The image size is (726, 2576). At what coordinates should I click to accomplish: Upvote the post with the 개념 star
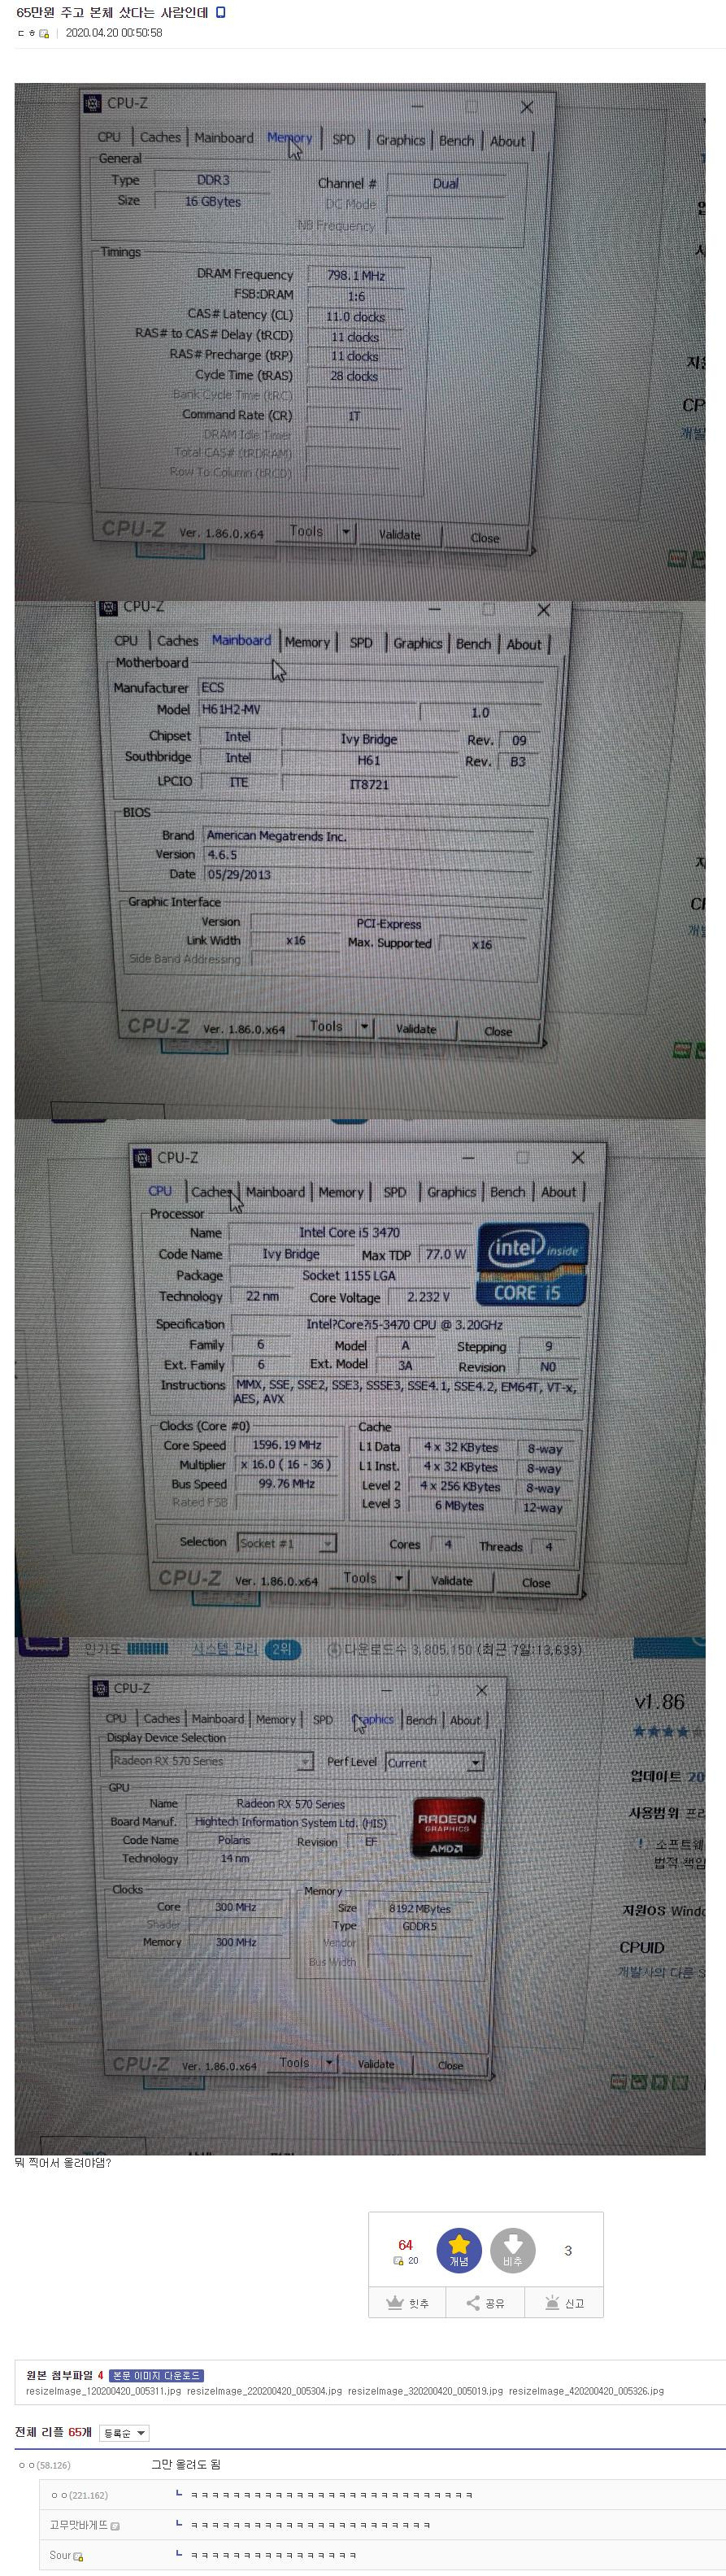click(458, 2251)
